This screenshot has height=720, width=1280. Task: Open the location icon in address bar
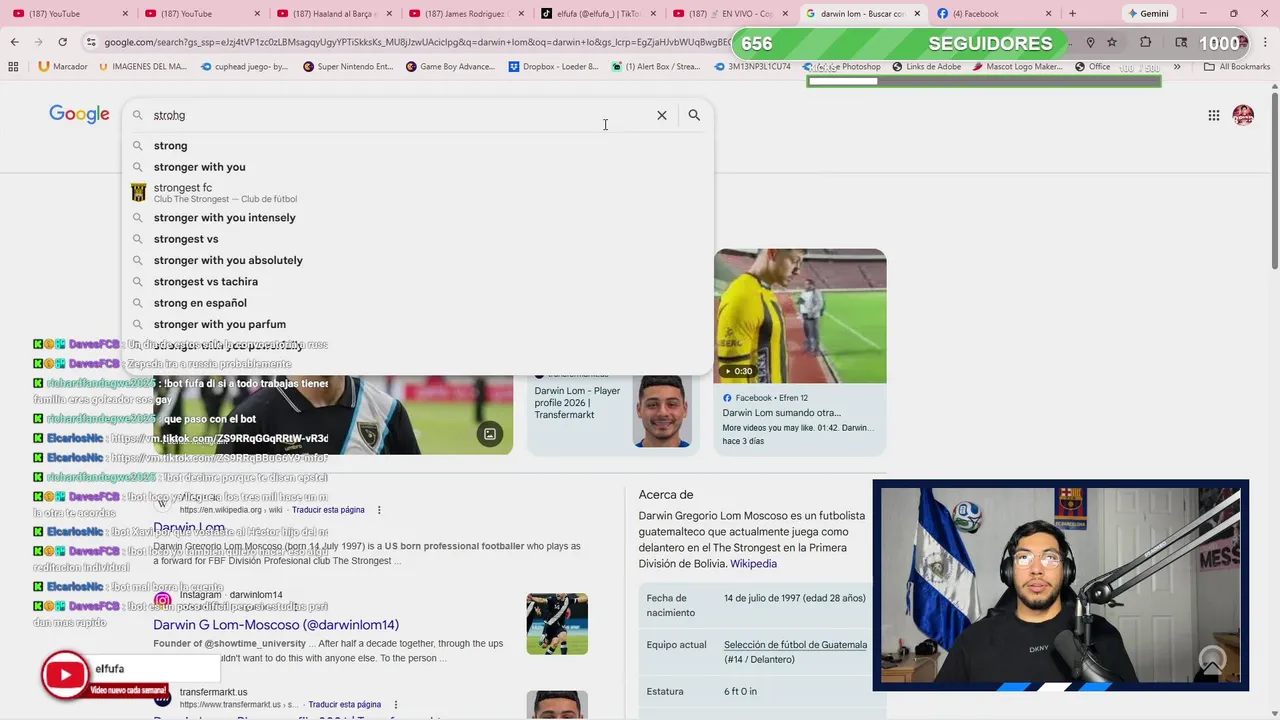point(1090,42)
